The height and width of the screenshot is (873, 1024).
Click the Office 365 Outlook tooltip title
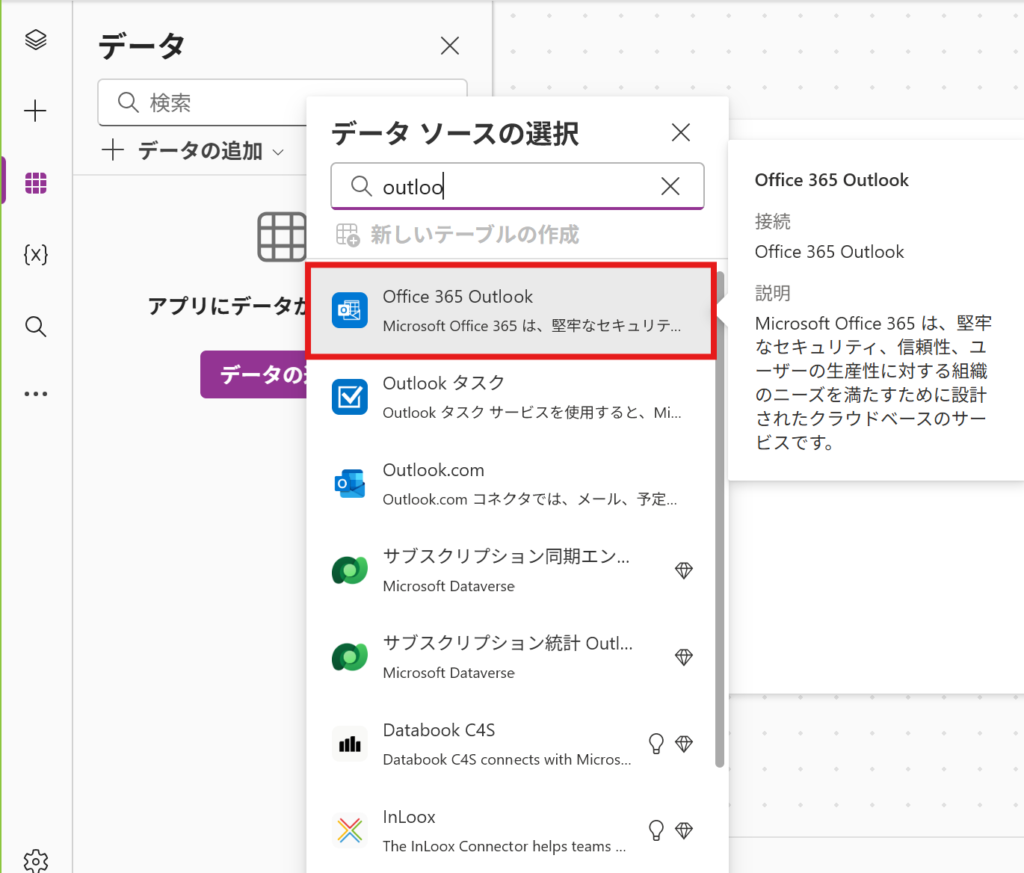pyautogui.click(x=831, y=180)
